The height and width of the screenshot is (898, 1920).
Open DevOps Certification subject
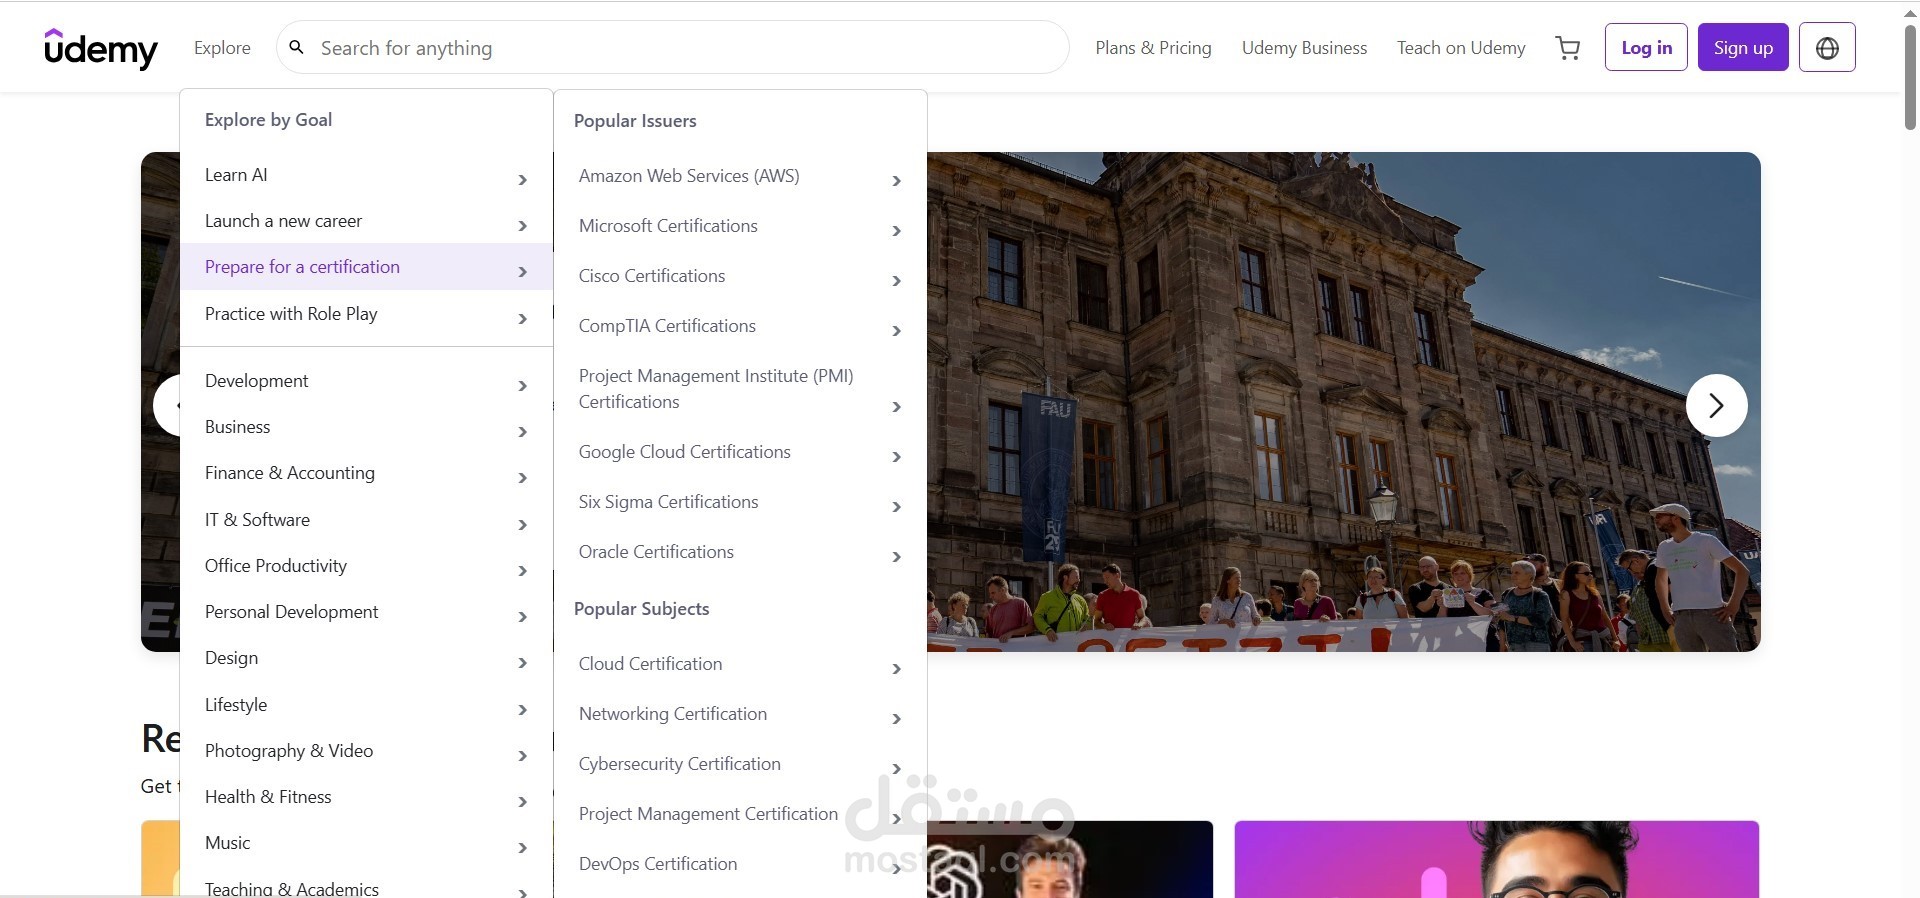740,864
